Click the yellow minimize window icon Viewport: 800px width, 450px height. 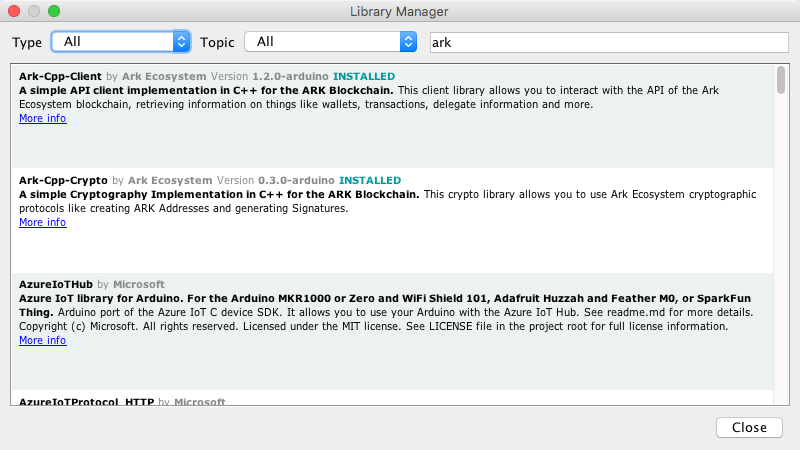pyautogui.click(x=34, y=11)
